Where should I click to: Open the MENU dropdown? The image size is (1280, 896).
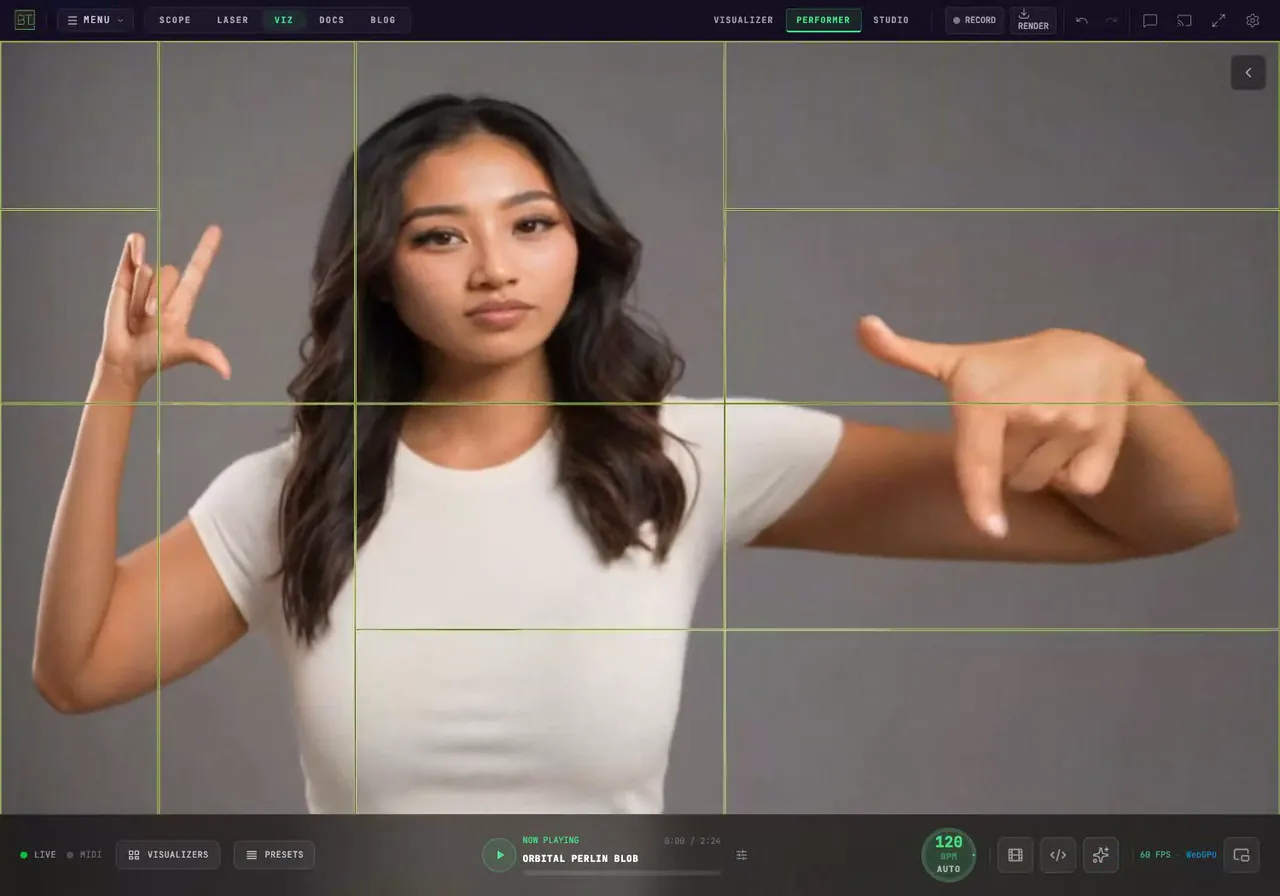click(x=95, y=20)
